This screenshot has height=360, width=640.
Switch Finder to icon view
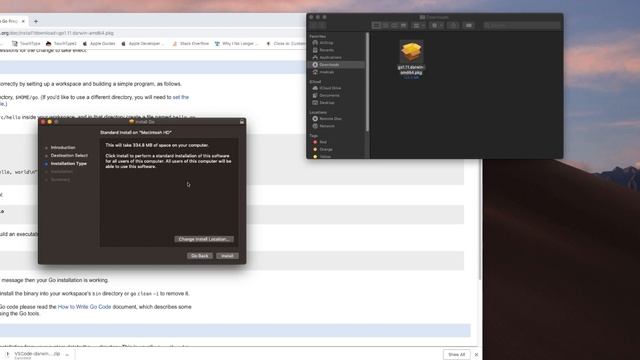pyautogui.click(x=376, y=25)
